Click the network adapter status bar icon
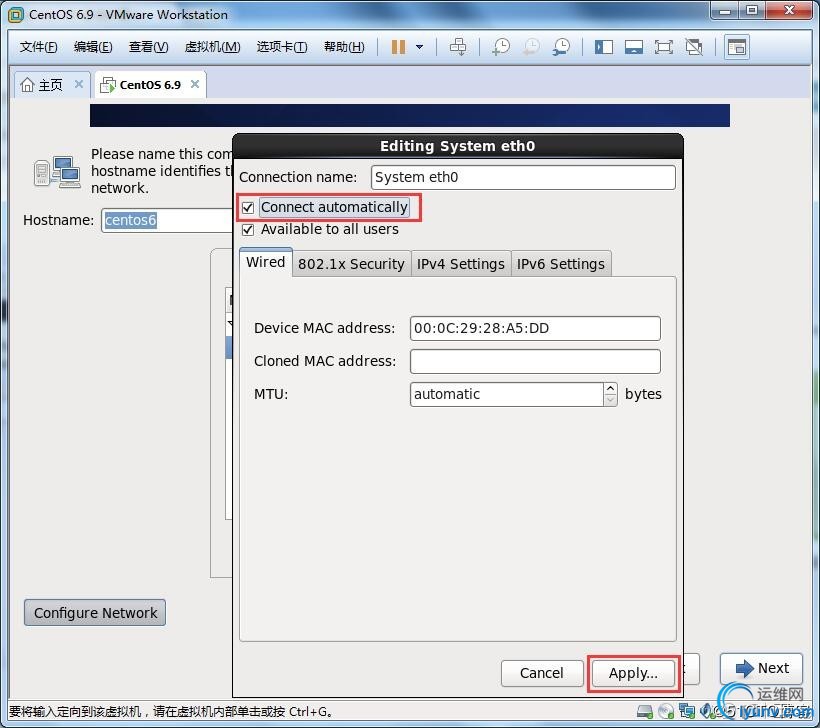Image resolution: width=820 pixels, height=728 pixels. coord(687,711)
